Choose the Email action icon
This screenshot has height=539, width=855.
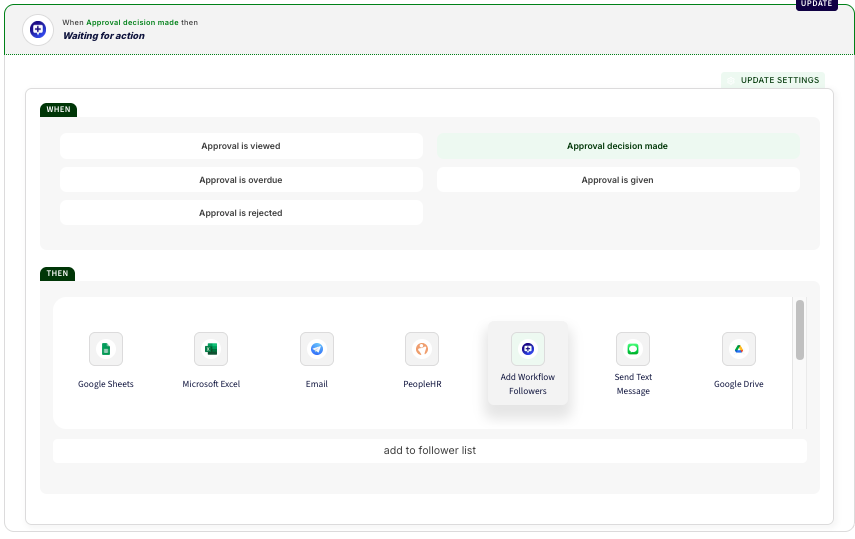coord(317,349)
